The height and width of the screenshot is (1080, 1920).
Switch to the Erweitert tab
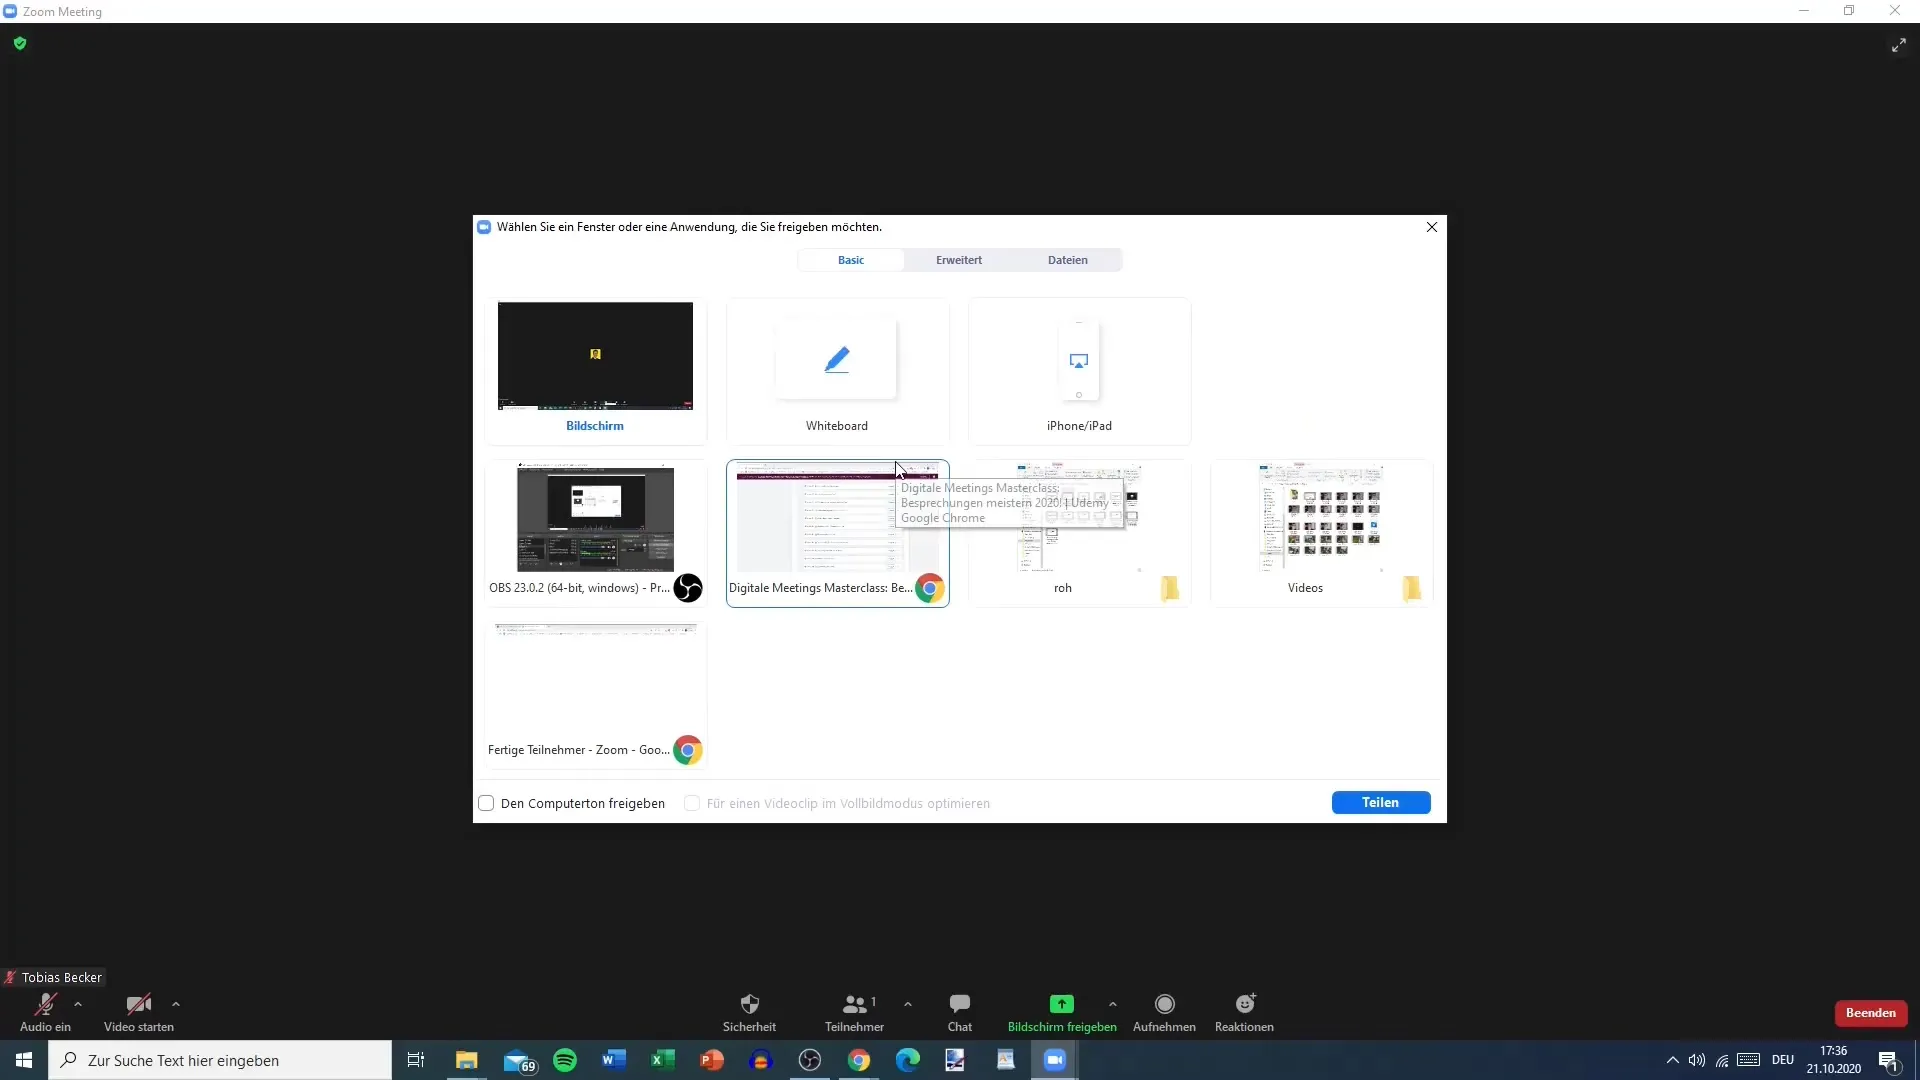[x=959, y=258]
